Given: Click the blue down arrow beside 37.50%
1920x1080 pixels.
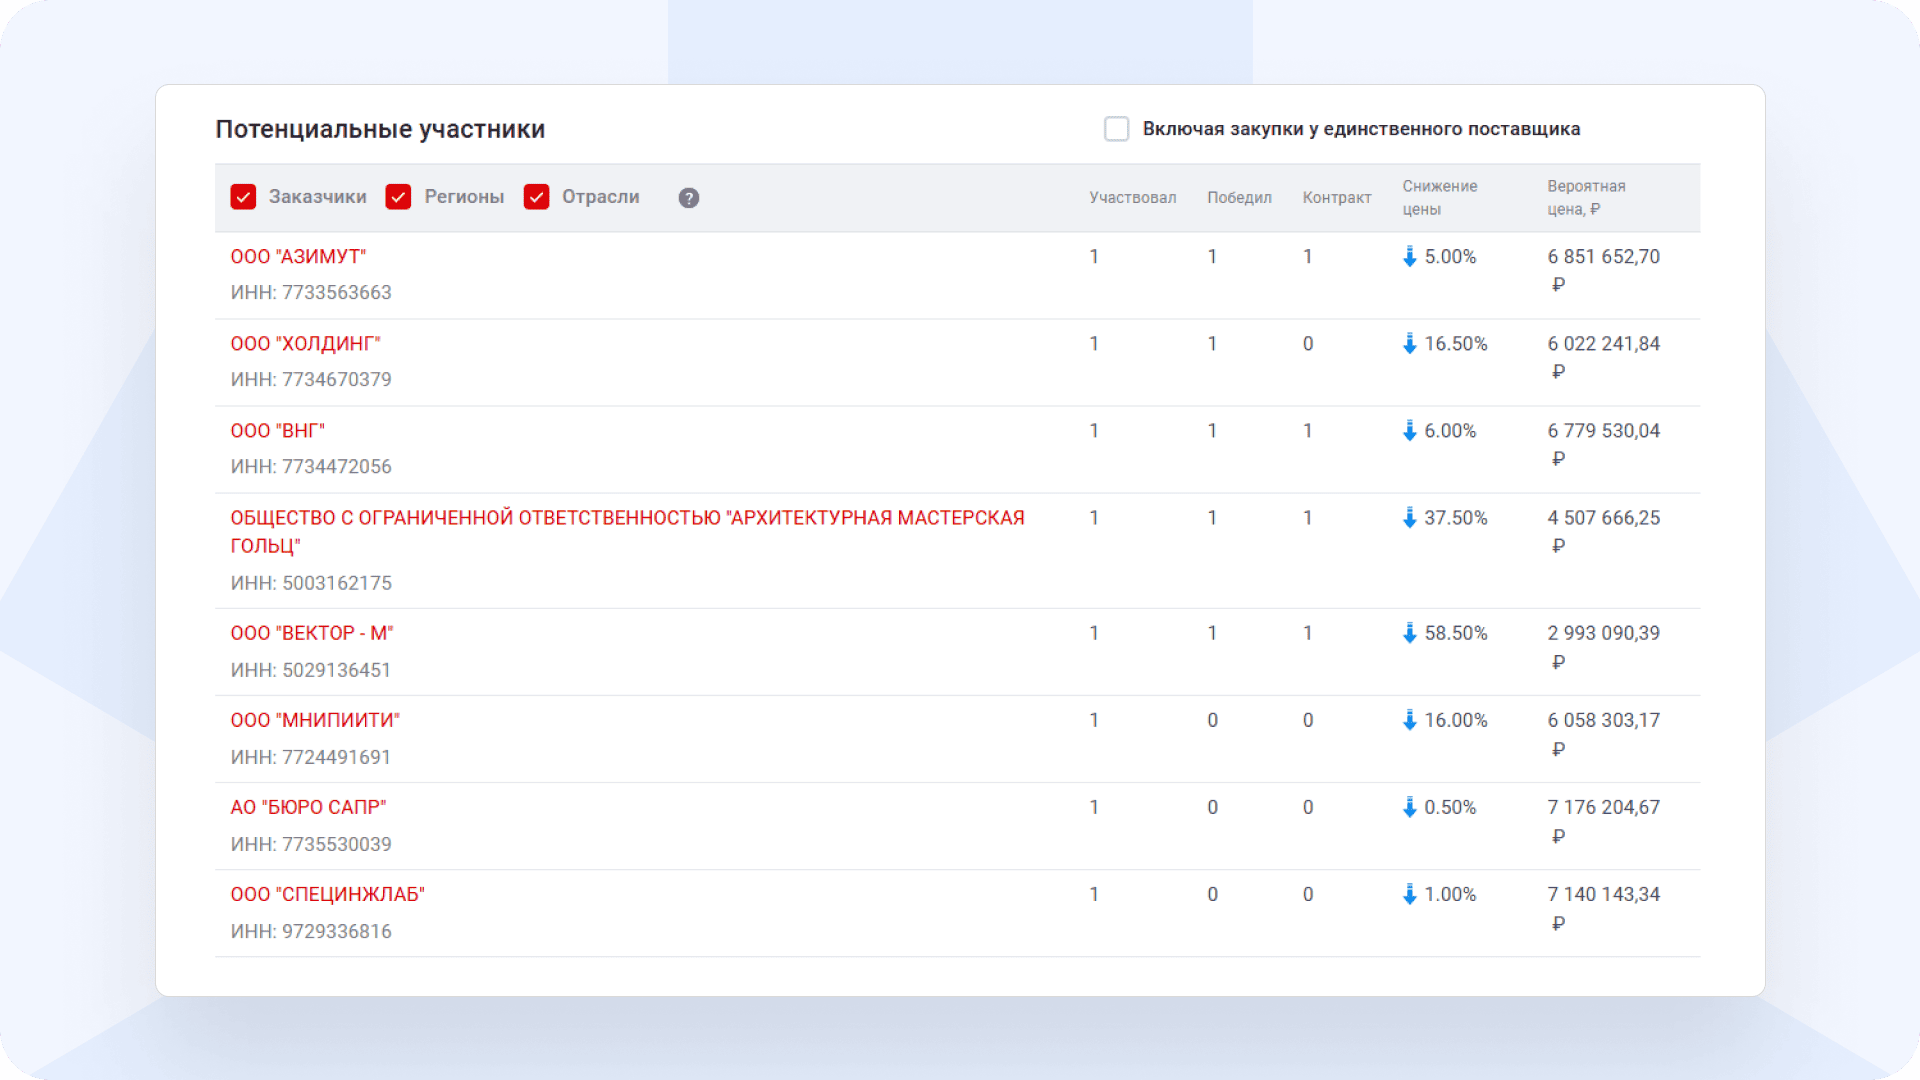Looking at the screenshot, I should click(1409, 518).
